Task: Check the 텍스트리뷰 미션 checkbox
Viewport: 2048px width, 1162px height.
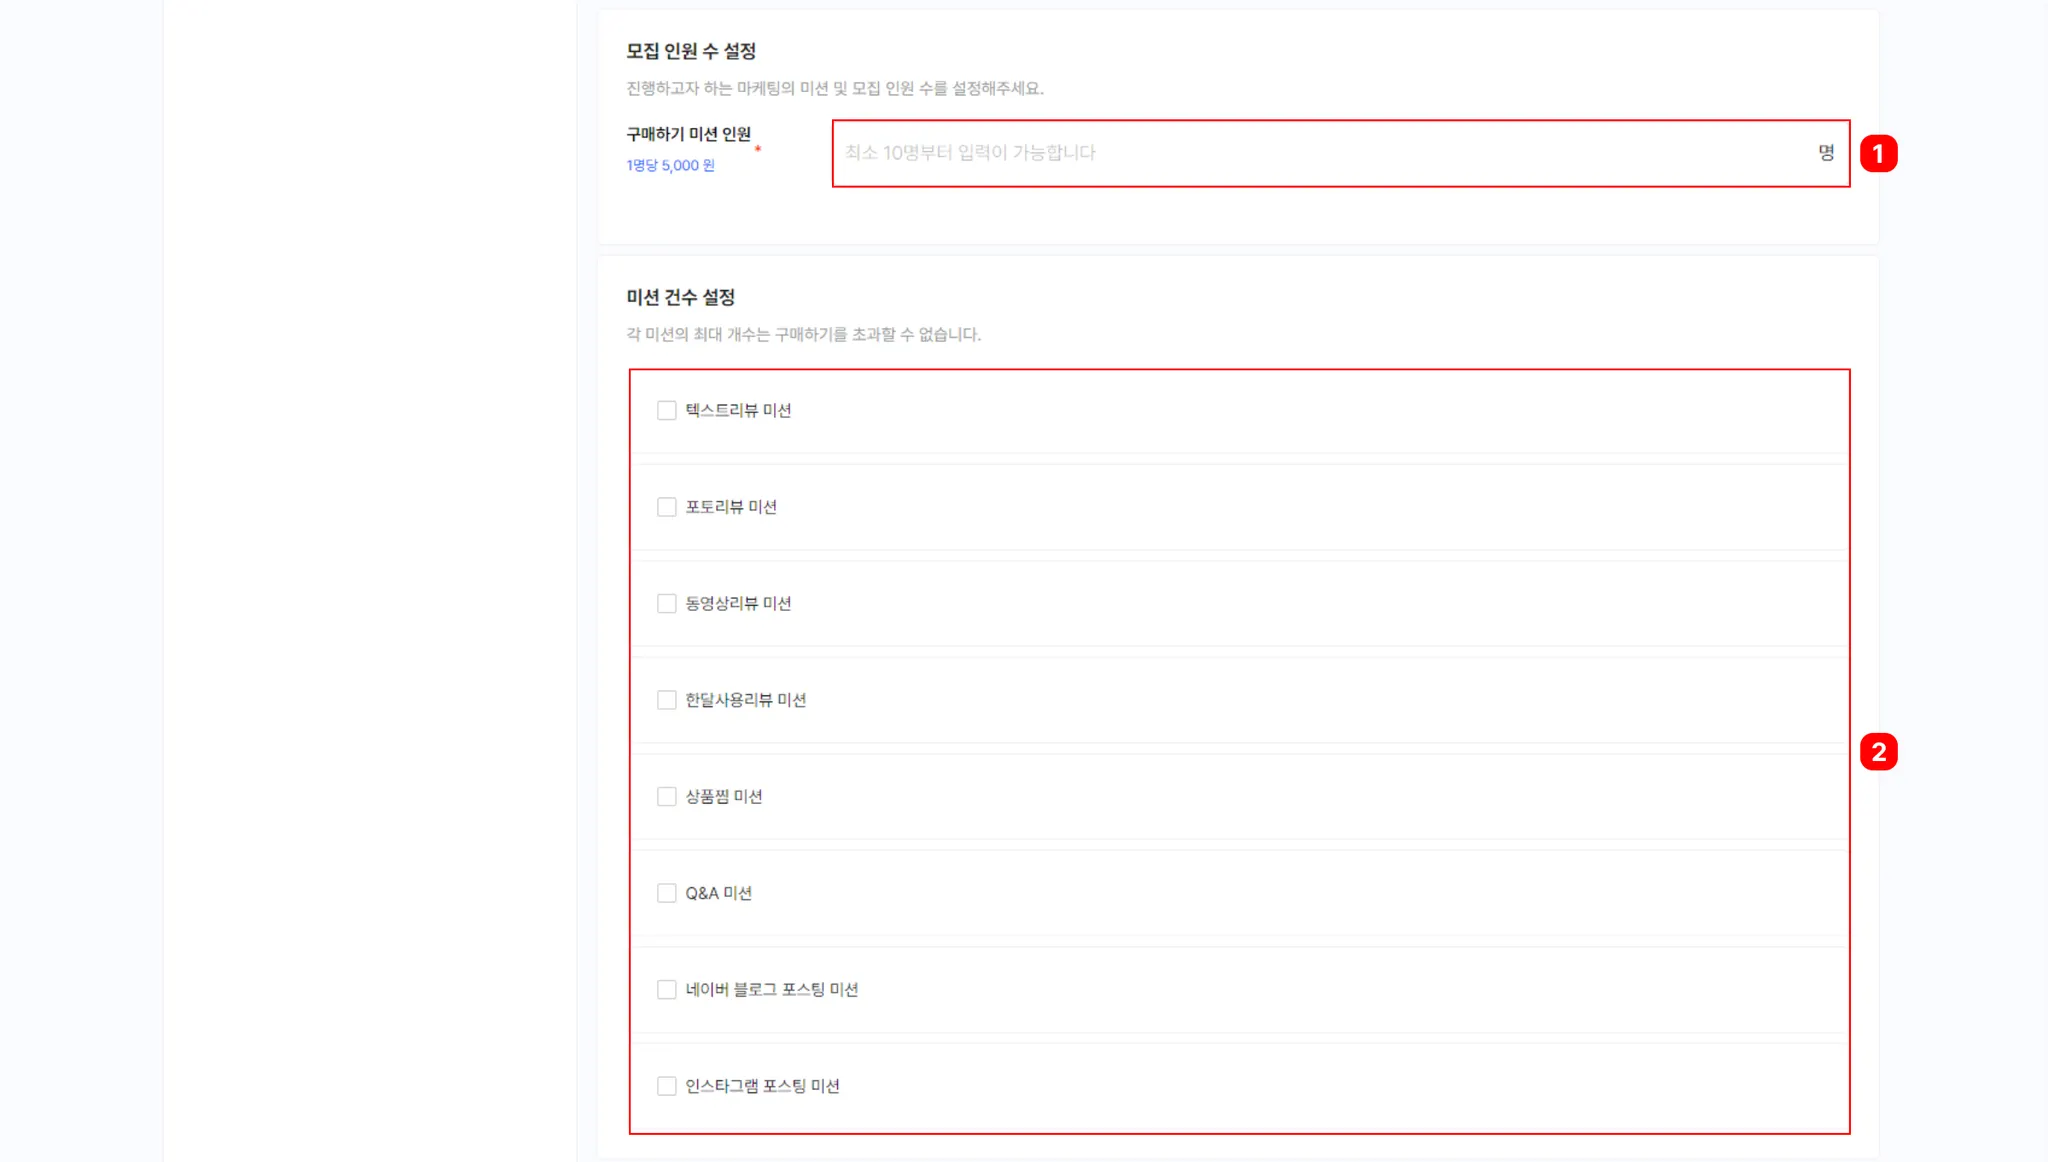Action: [x=666, y=410]
